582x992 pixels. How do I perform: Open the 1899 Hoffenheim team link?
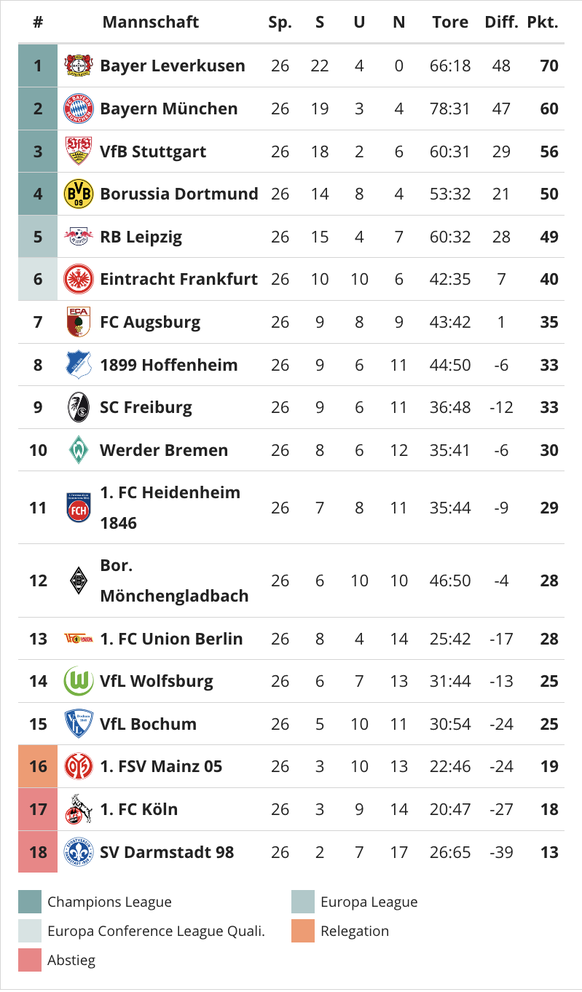[x=168, y=365]
